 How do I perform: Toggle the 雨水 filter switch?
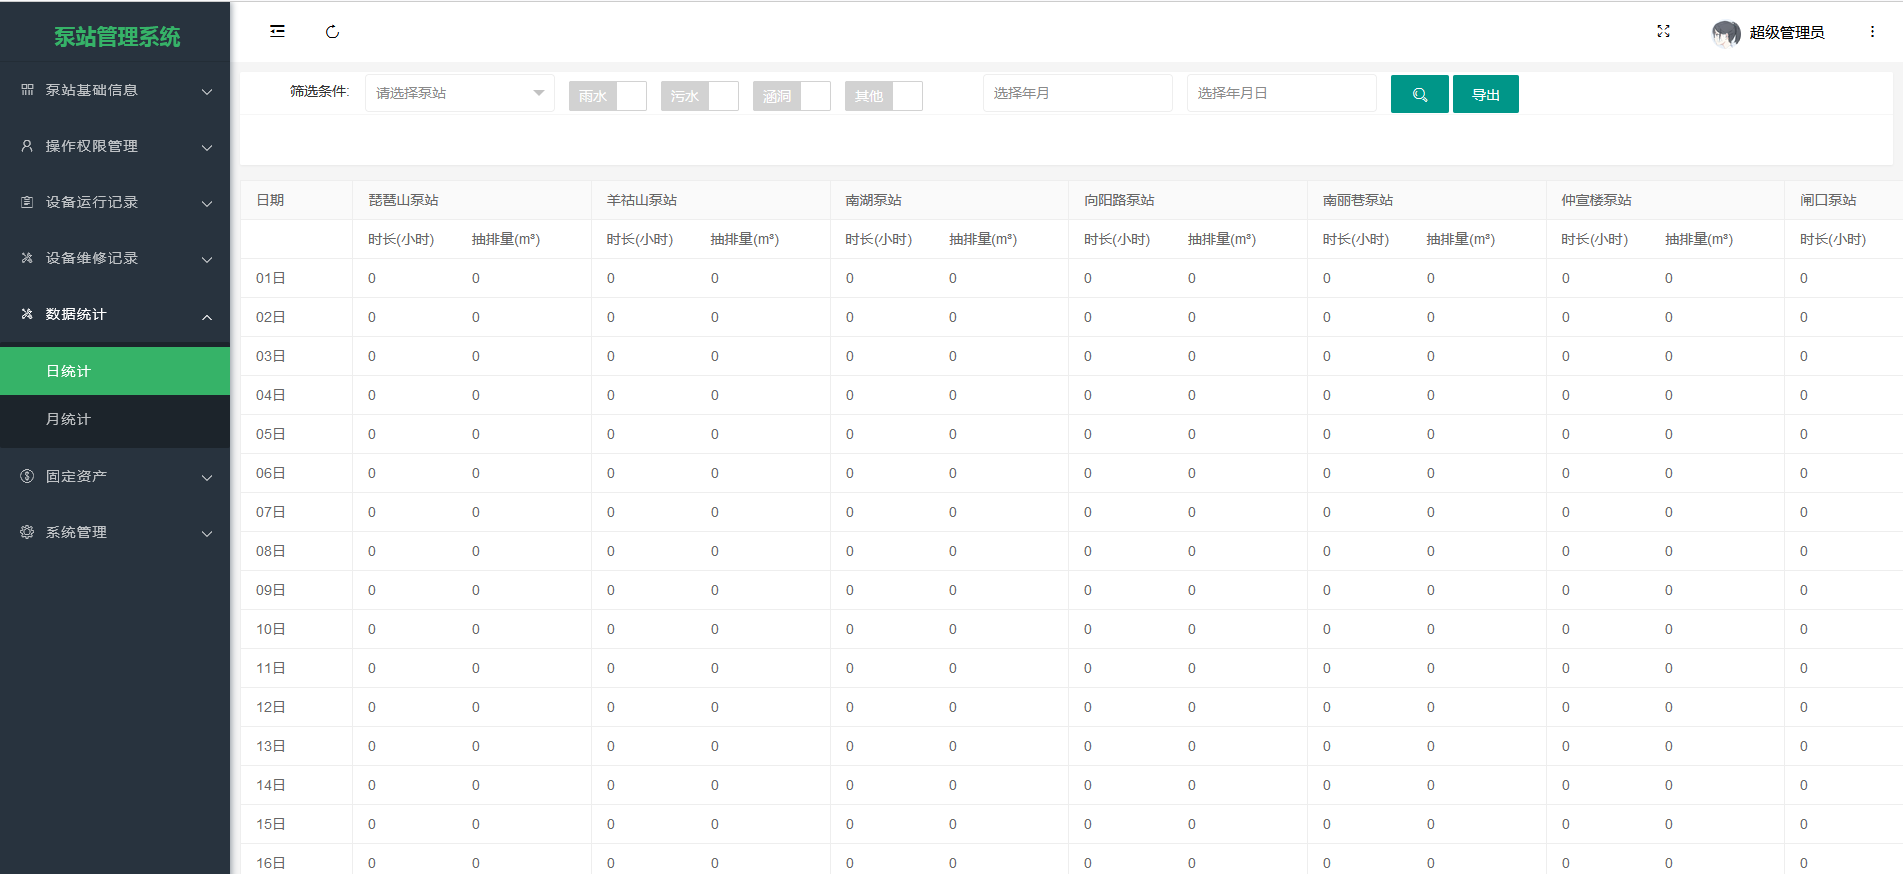click(x=607, y=96)
